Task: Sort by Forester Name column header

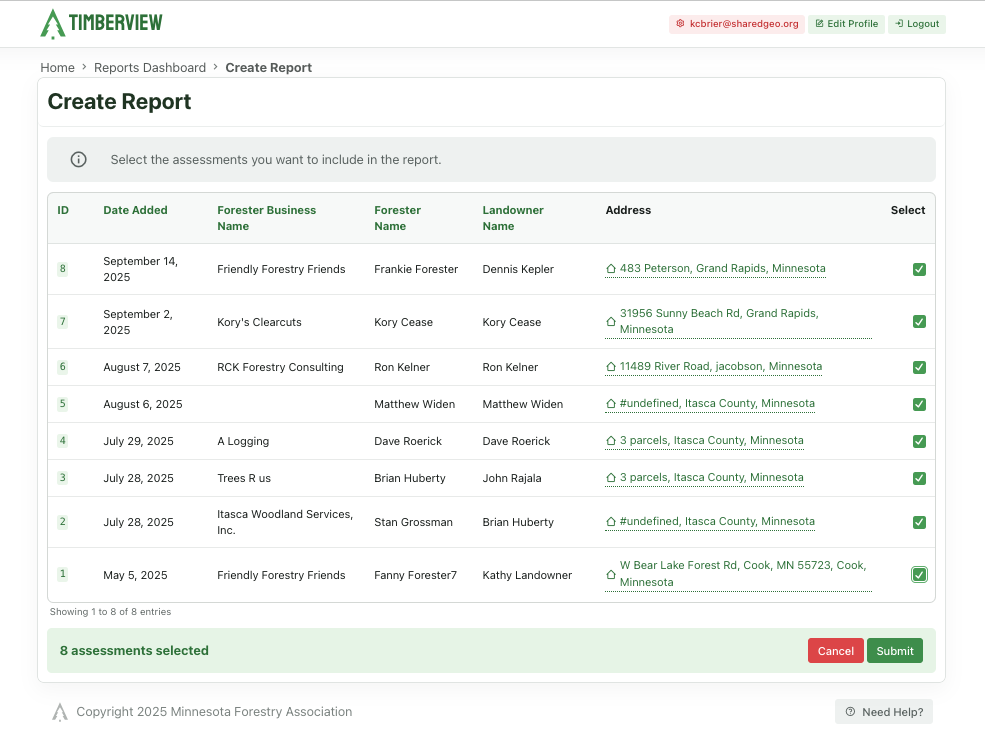Action: click(397, 218)
